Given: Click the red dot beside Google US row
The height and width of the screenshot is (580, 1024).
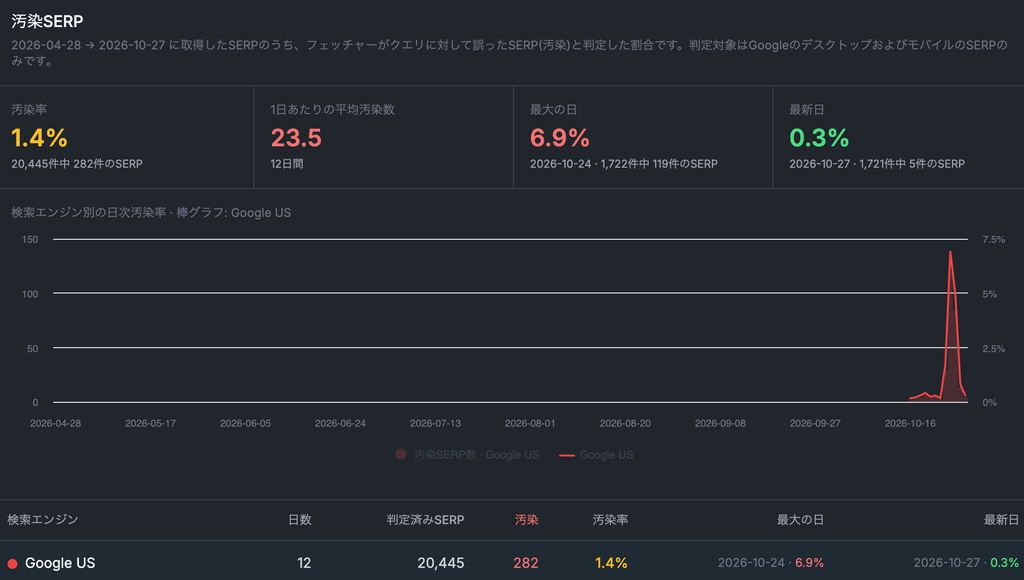Looking at the screenshot, I should coord(12,563).
